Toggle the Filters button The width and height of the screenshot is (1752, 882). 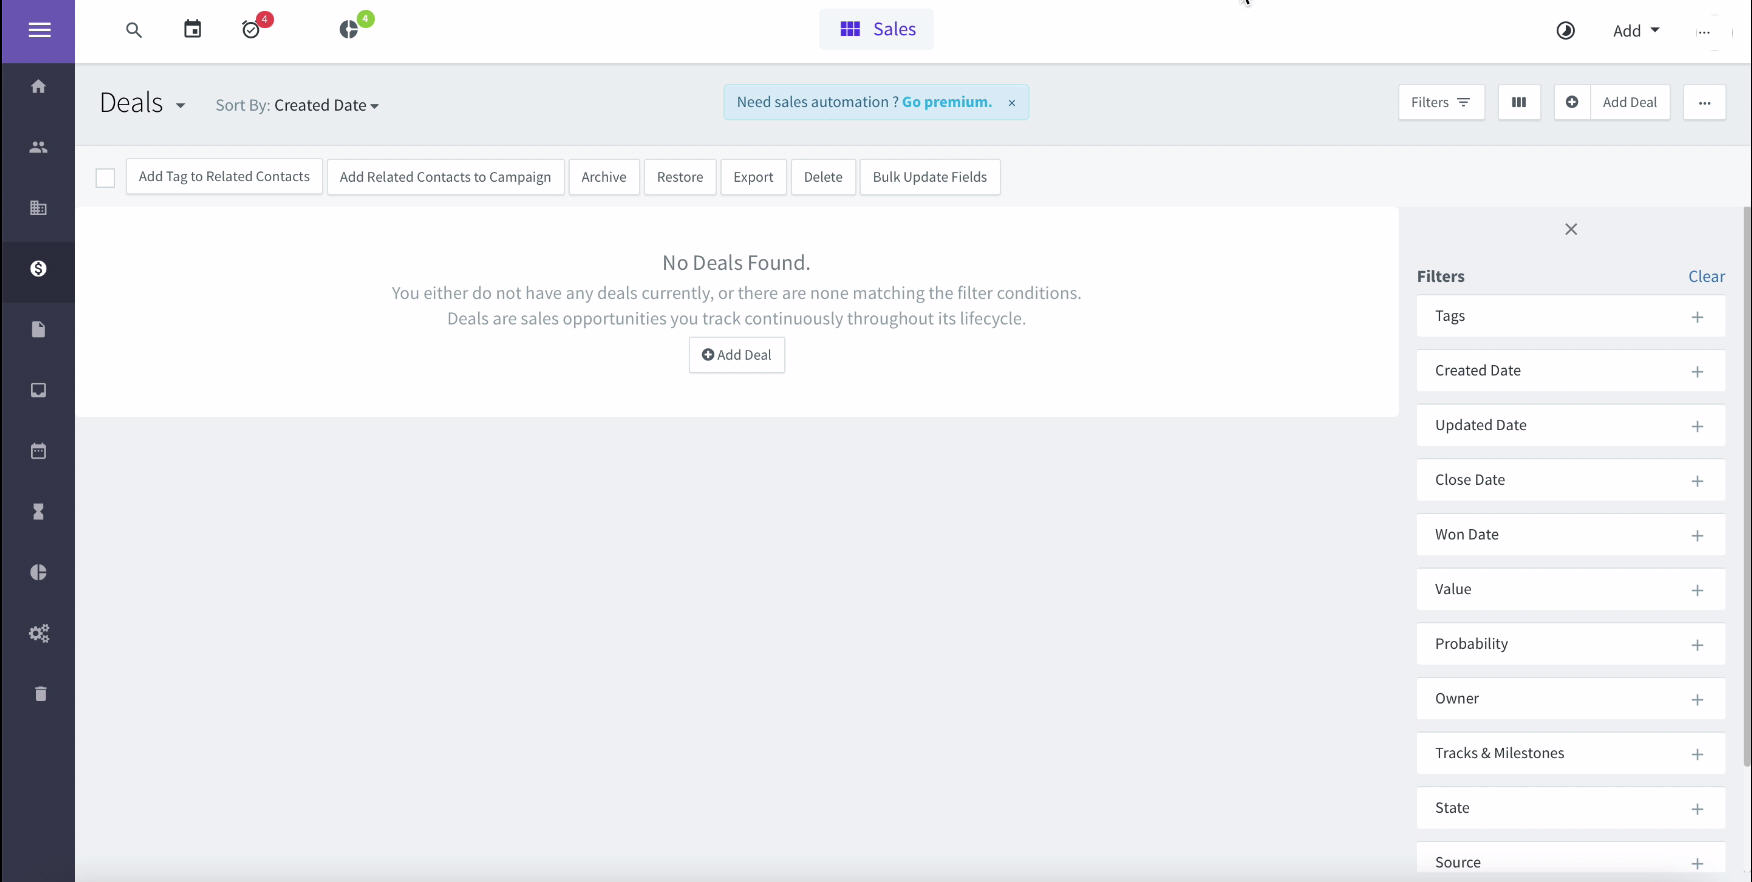[1441, 102]
